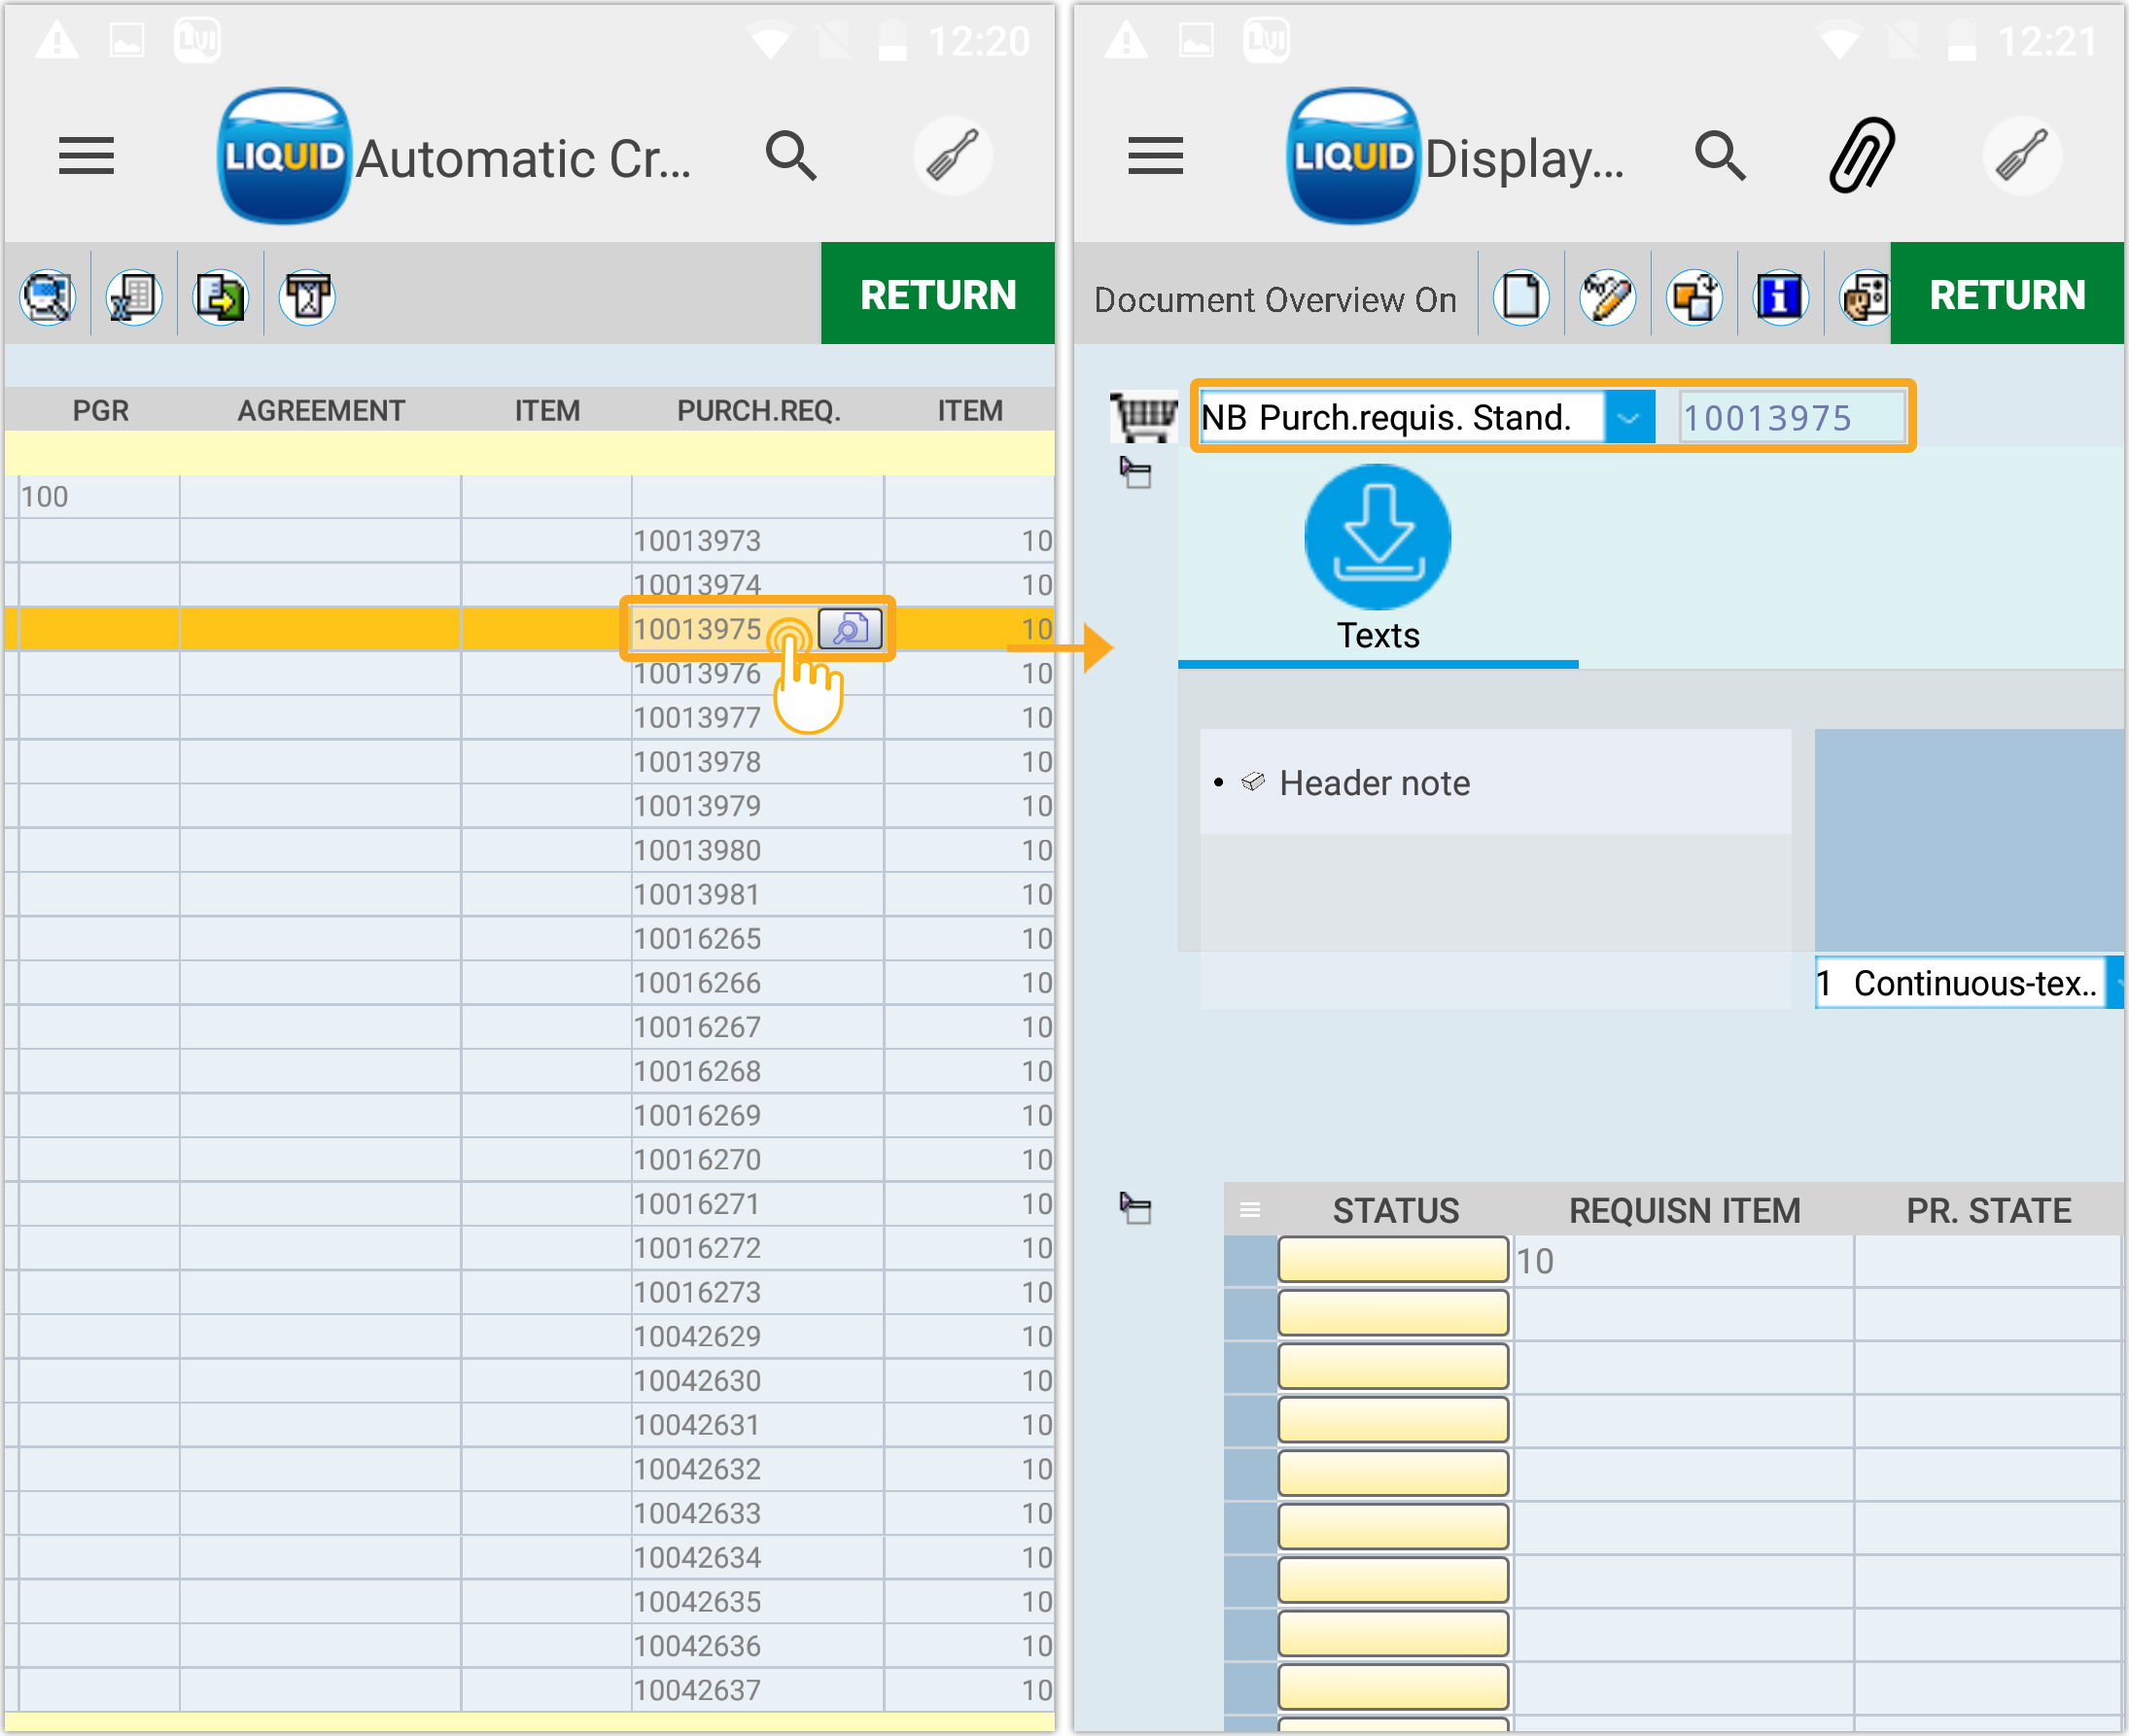Click search magnifier in Display screen header
Screen dimensions: 2129x1736
coord(1719,155)
